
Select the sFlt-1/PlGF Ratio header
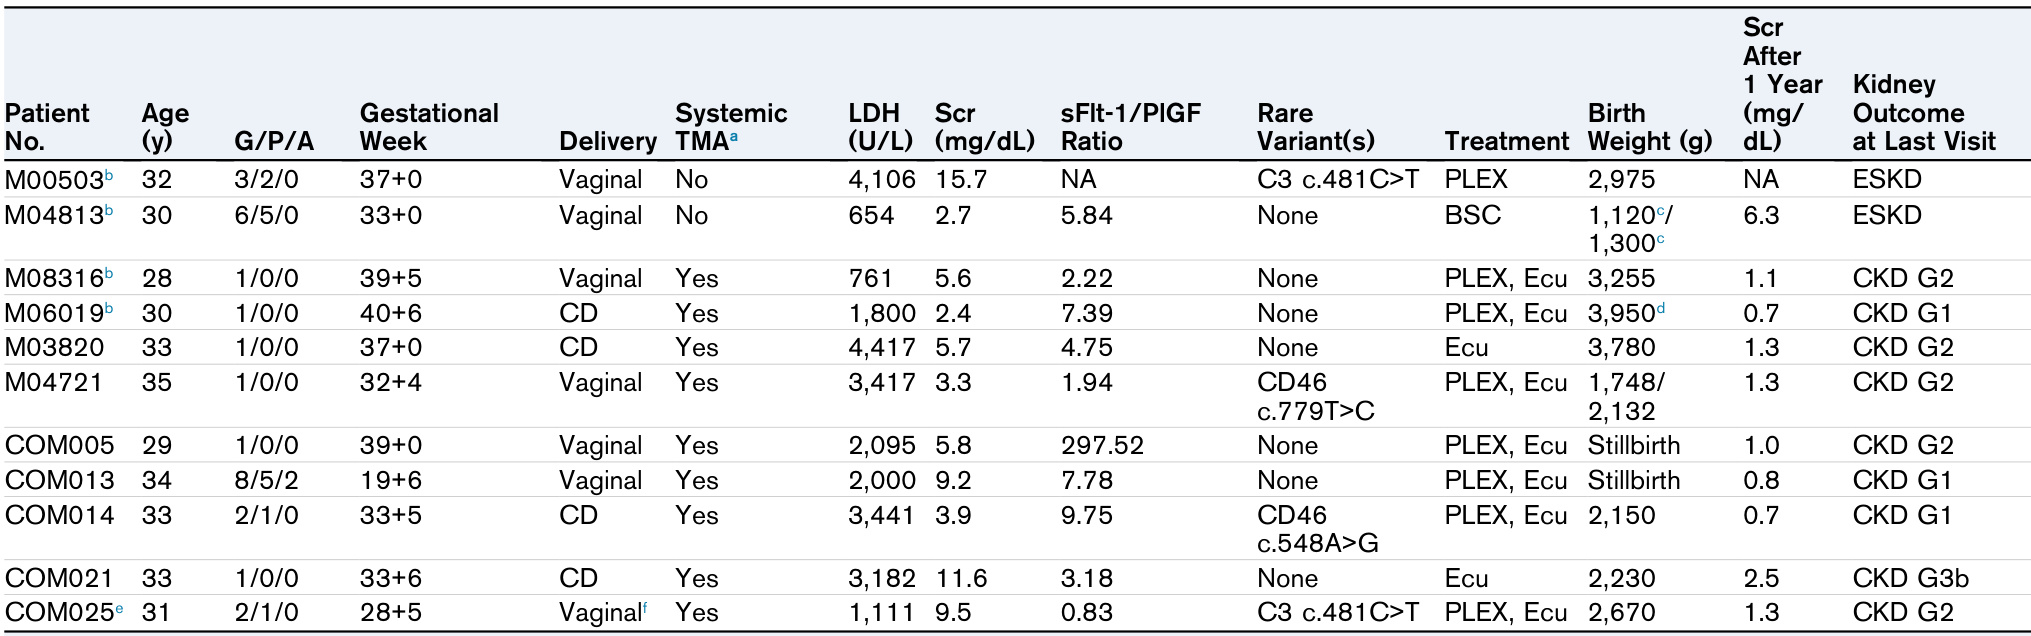click(1130, 127)
